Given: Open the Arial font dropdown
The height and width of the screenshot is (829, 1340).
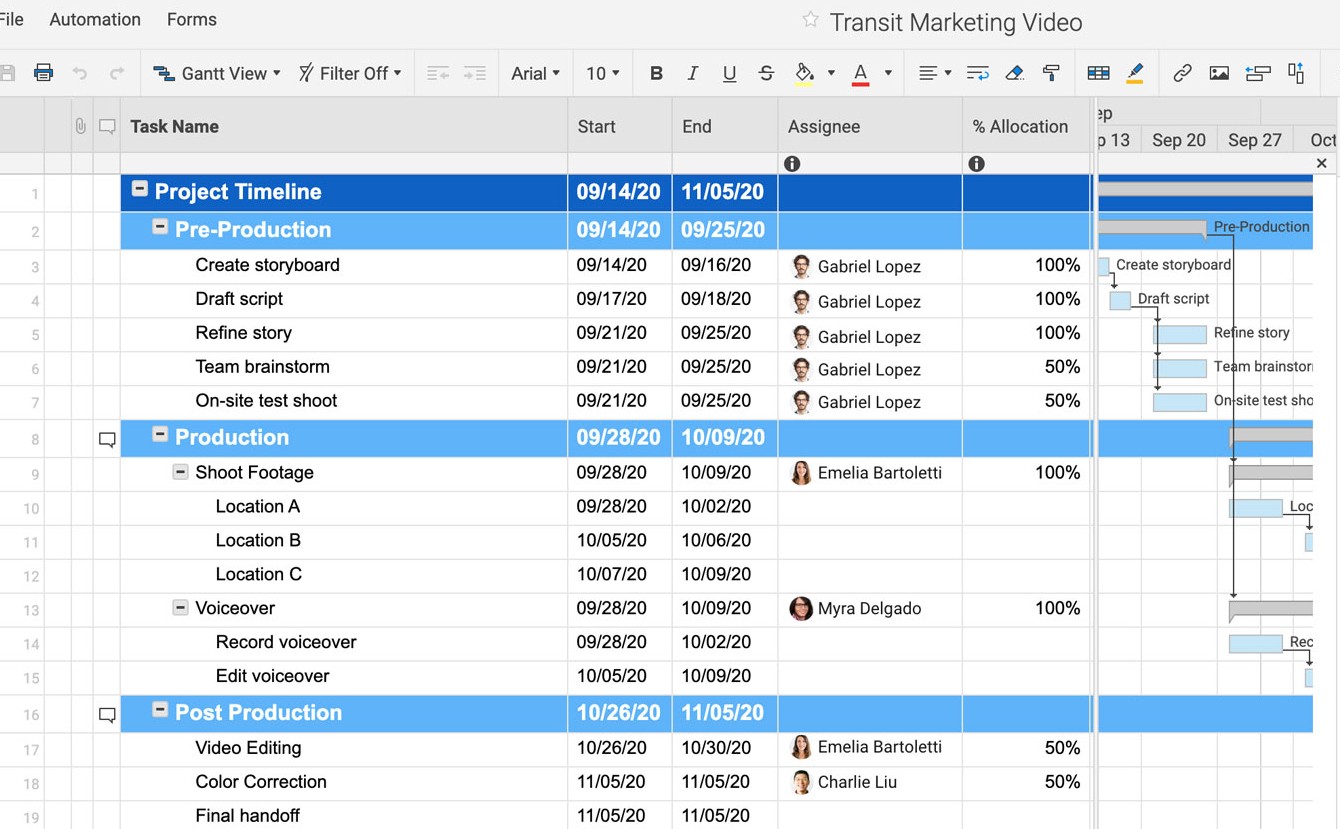Looking at the screenshot, I should [x=536, y=73].
